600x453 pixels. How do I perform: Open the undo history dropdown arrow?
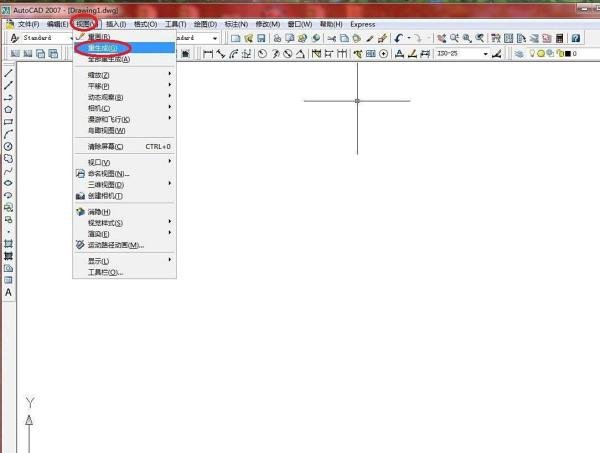pos(409,38)
